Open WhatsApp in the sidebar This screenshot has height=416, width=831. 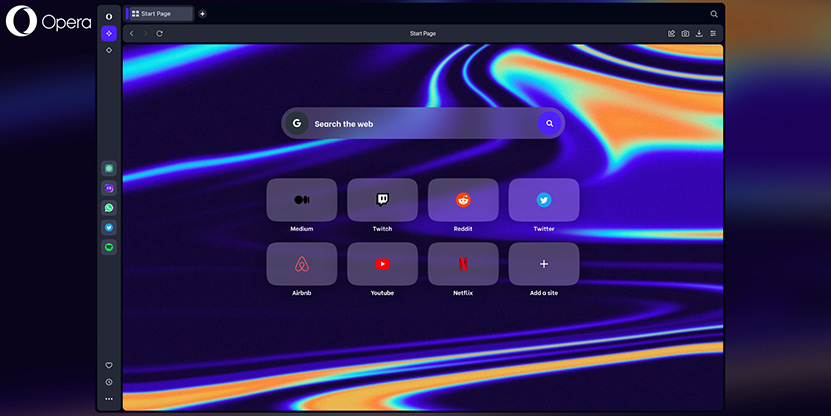(109, 208)
